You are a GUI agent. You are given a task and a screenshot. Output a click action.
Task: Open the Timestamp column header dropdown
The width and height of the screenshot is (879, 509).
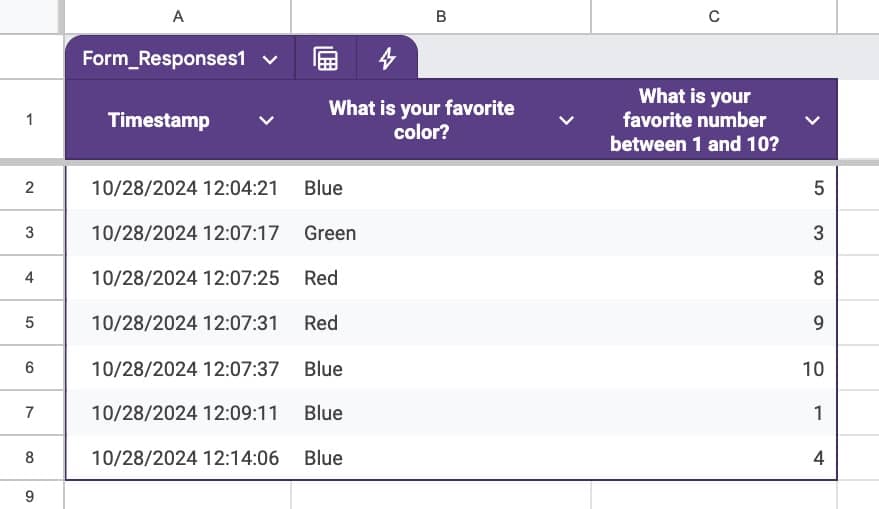click(x=266, y=120)
